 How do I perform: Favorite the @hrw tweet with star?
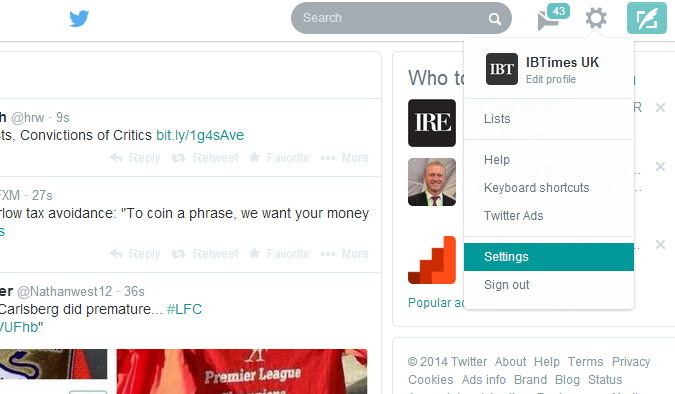279,158
